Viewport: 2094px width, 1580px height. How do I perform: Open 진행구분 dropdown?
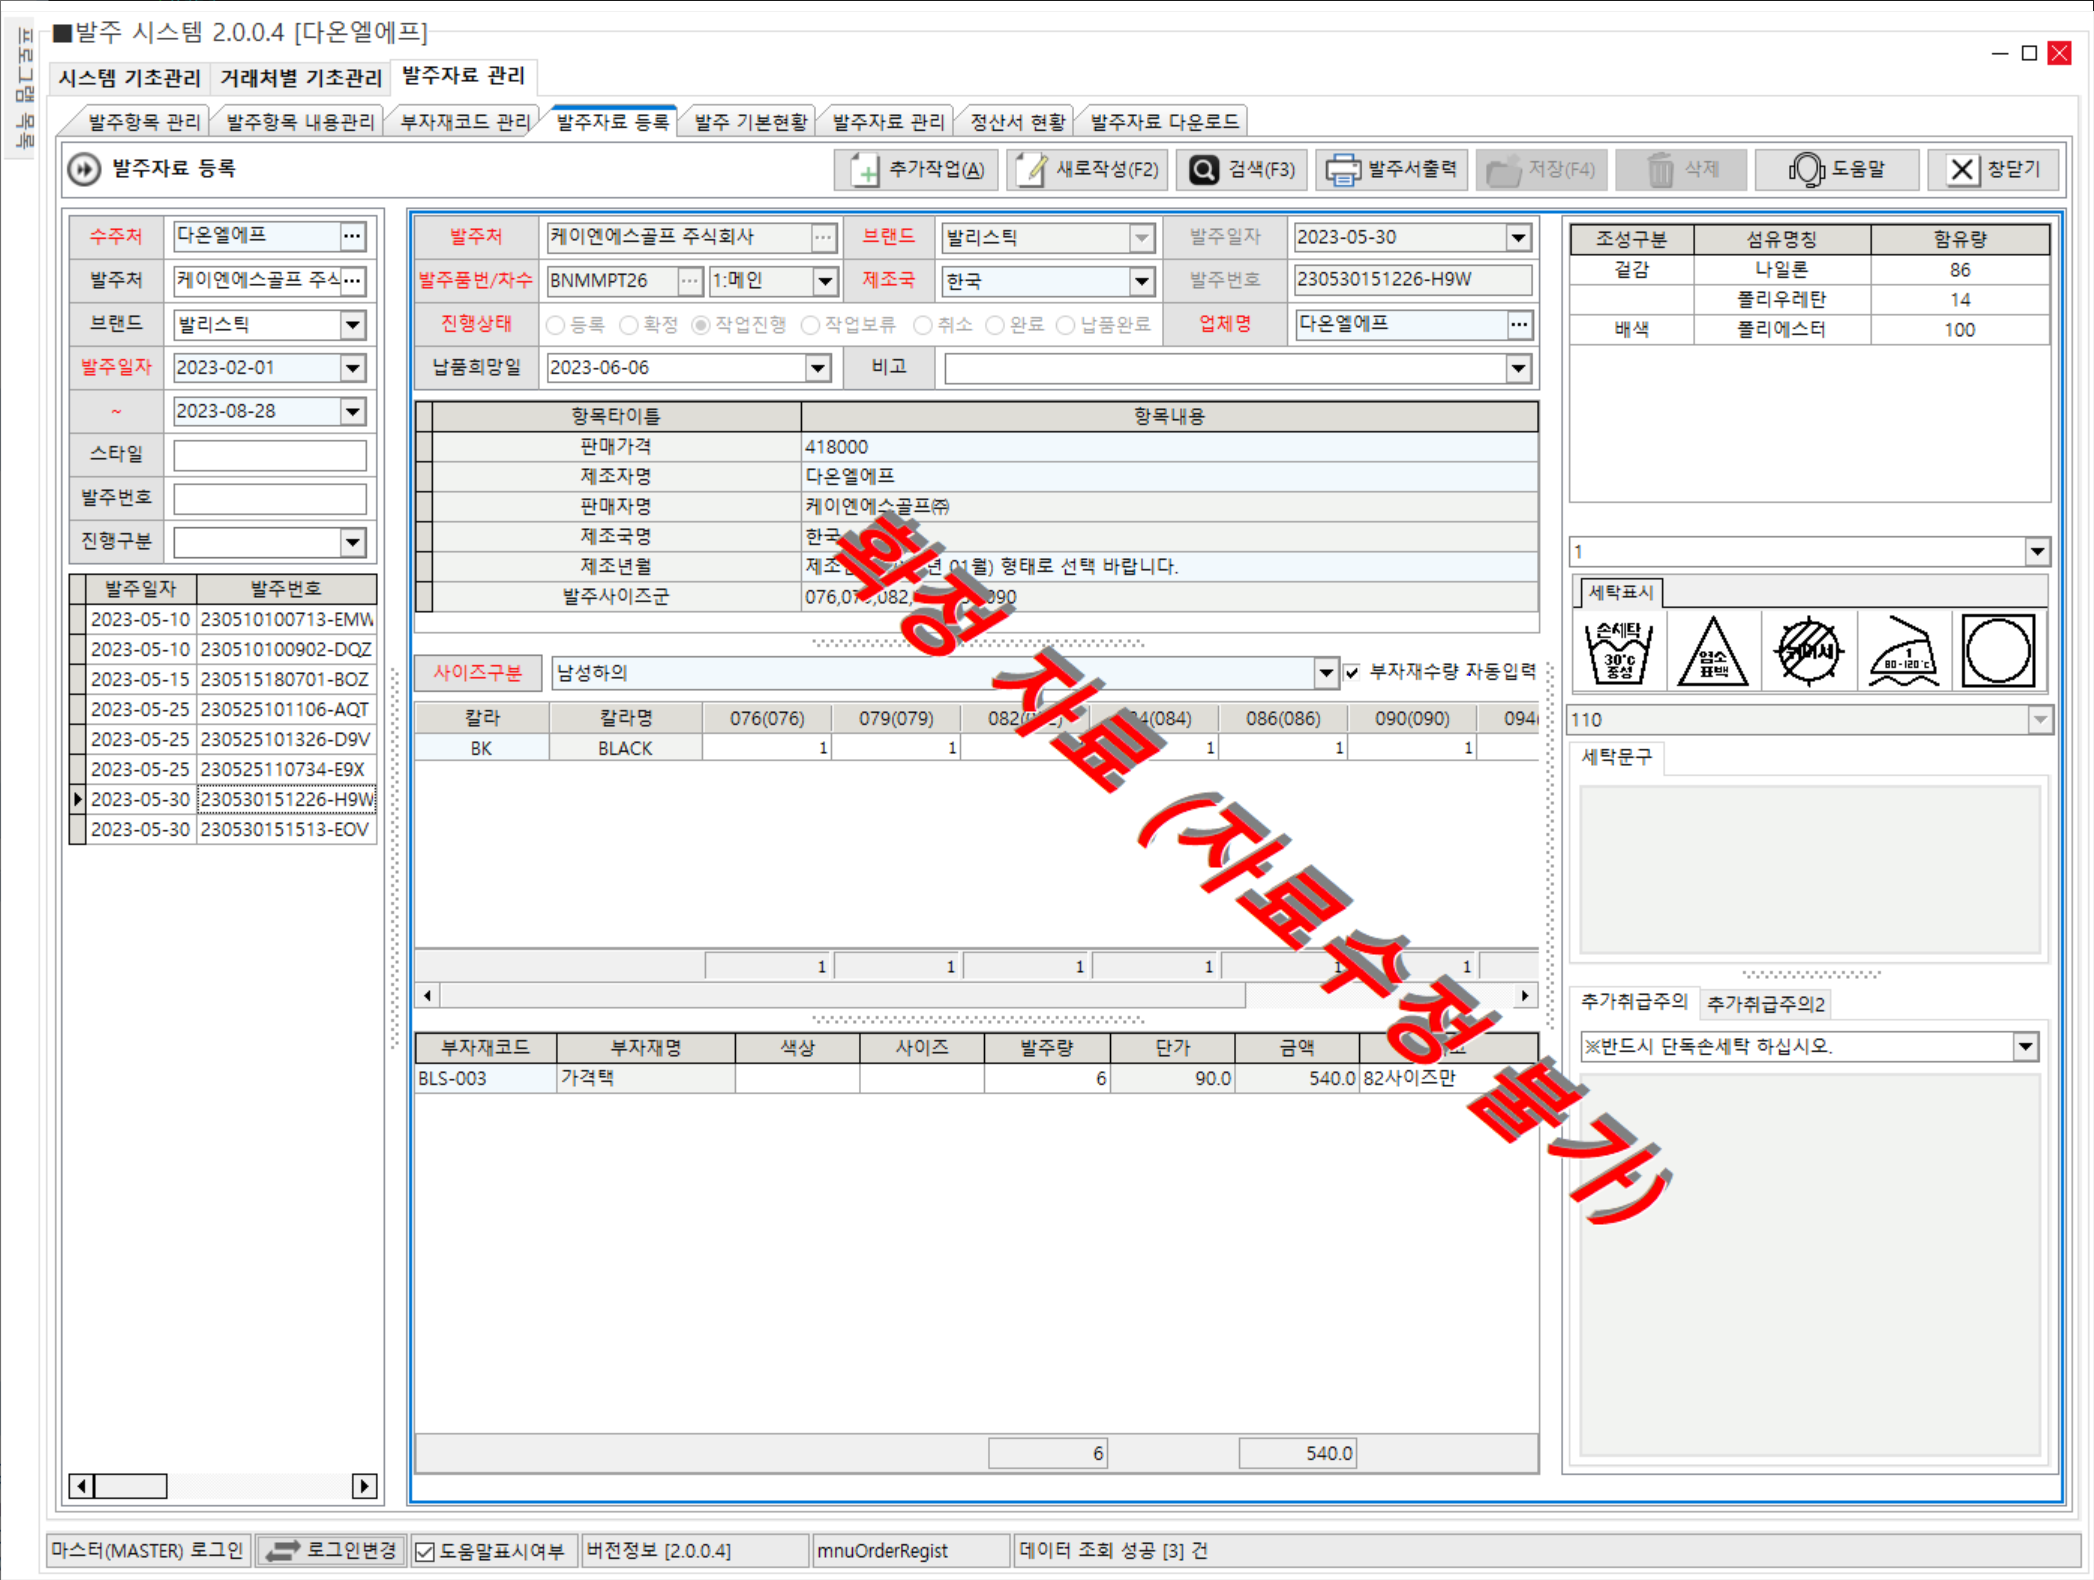tap(352, 542)
